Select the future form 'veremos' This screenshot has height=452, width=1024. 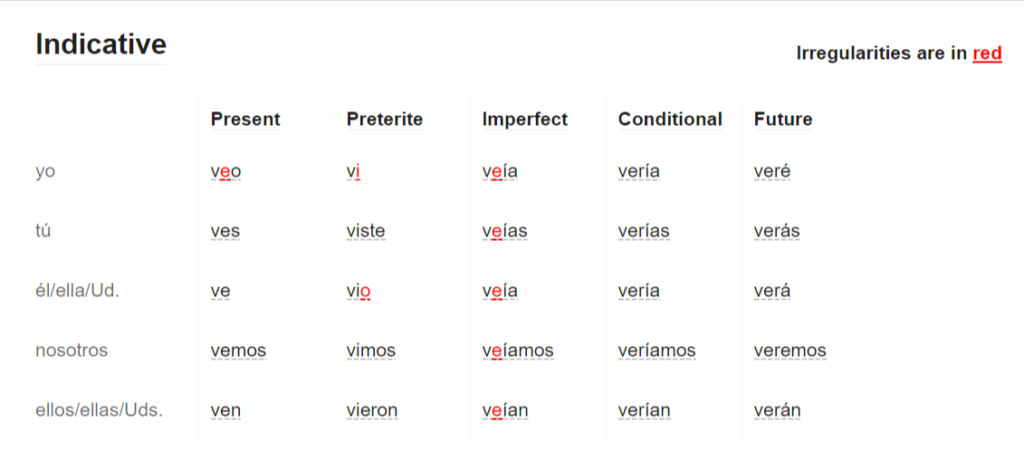pos(790,351)
